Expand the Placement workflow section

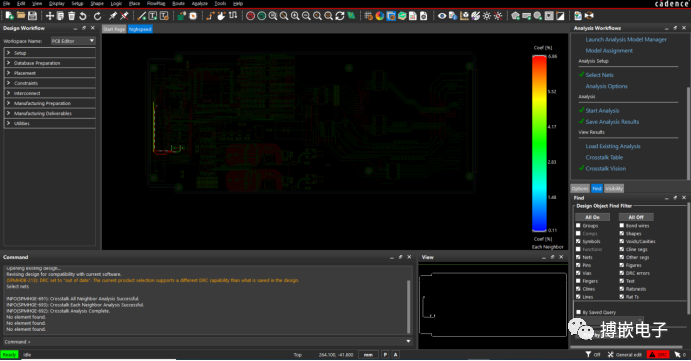(50, 73)
